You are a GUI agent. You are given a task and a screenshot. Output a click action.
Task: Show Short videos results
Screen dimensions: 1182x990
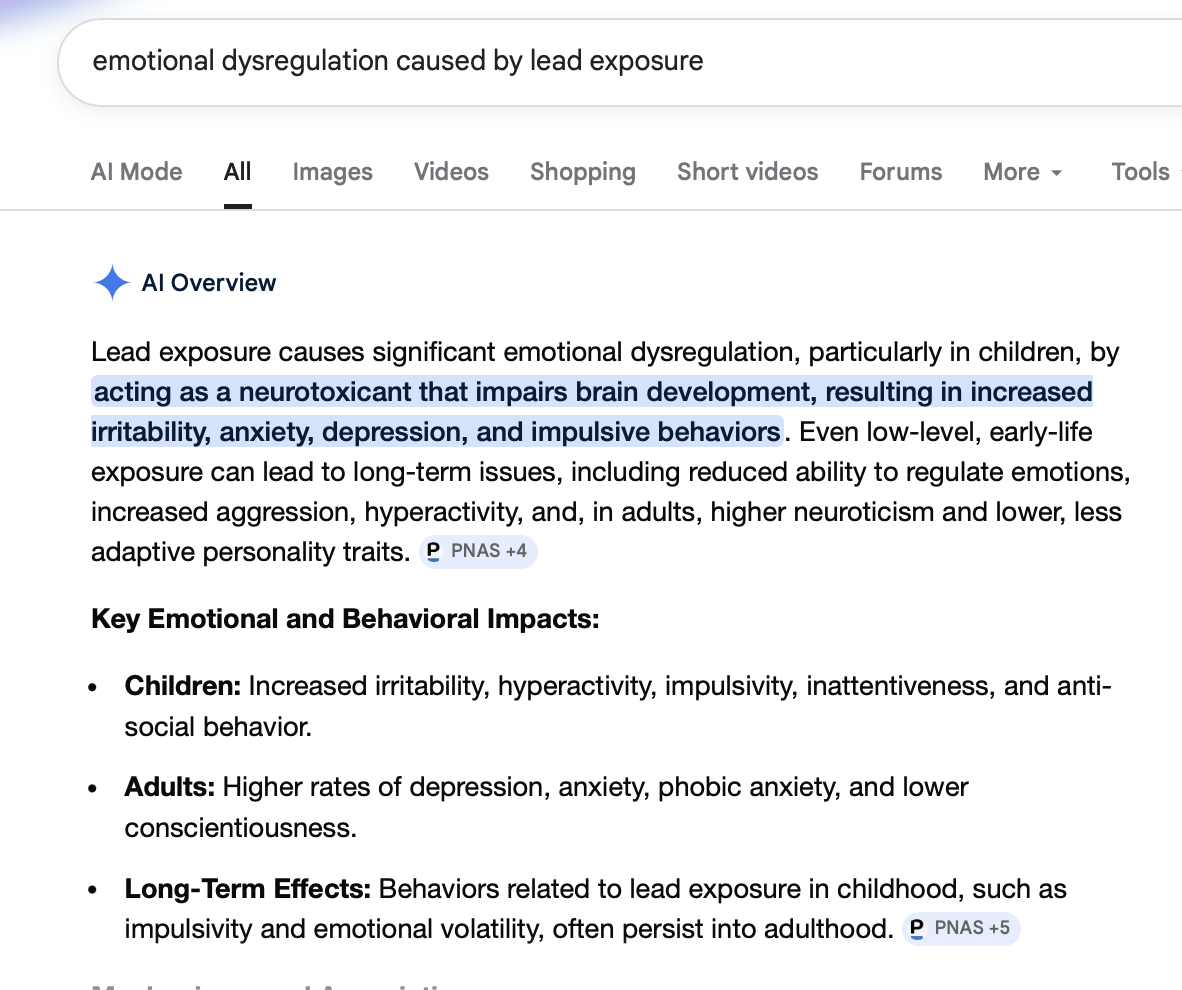(x=747, y=172)
